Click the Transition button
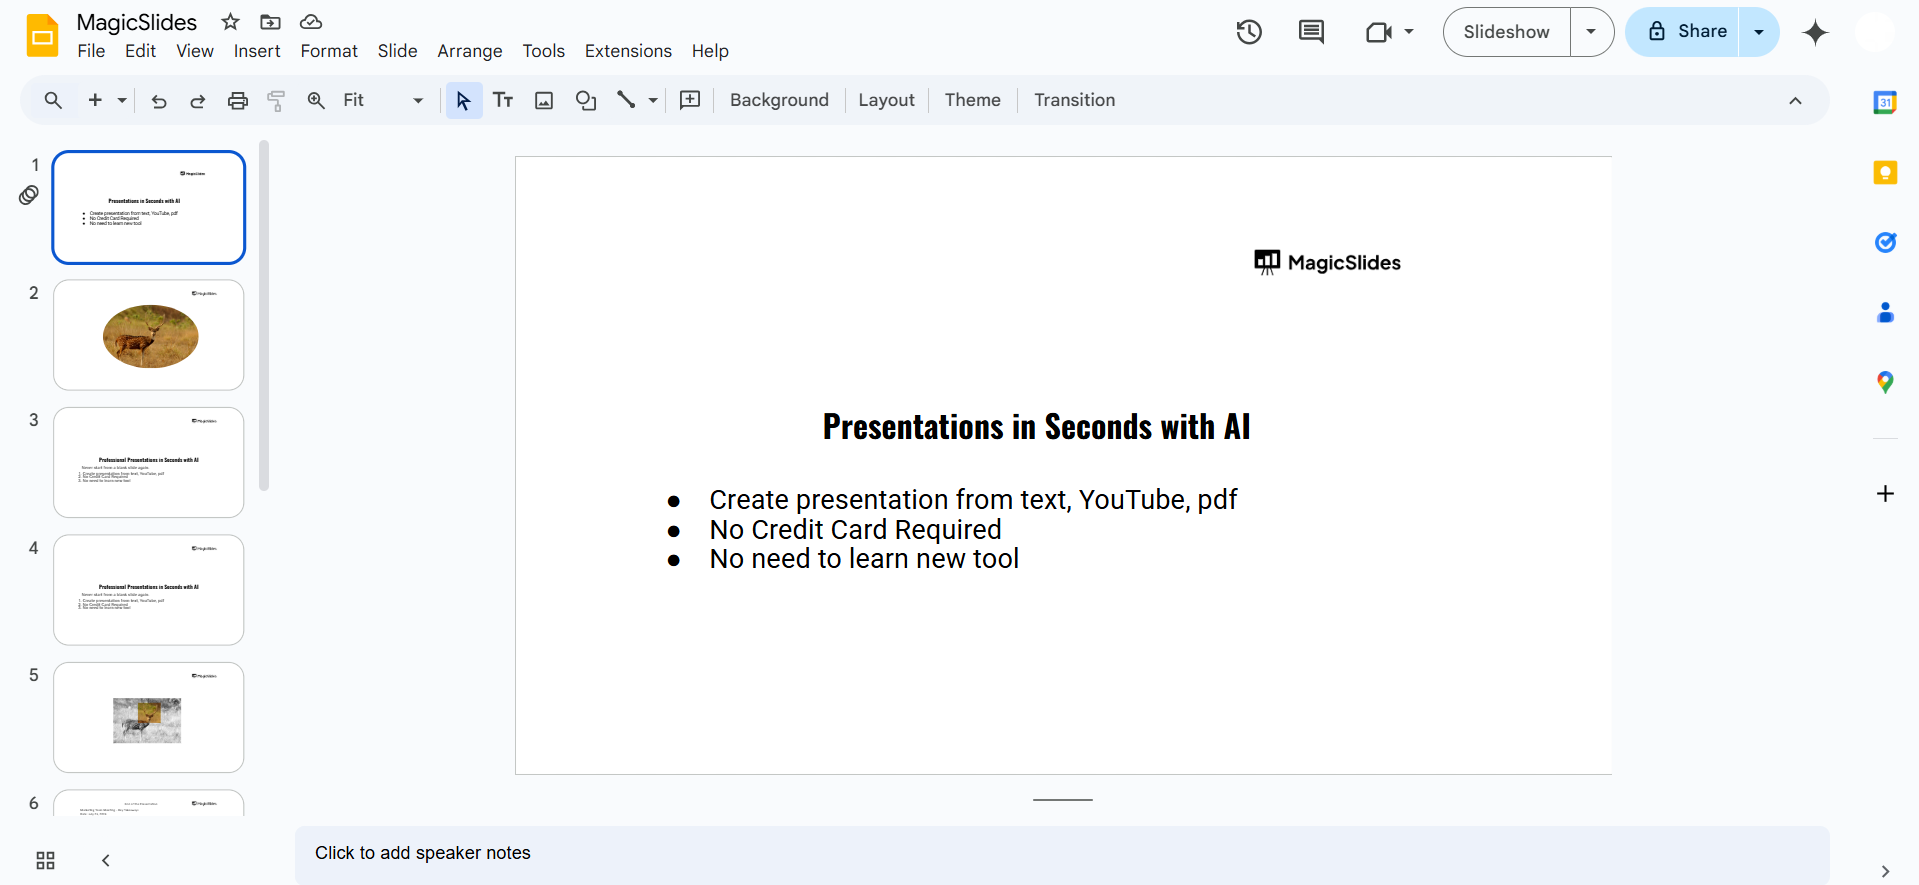The width and height of the screenshot is (1919, 885). [1074, 100]
